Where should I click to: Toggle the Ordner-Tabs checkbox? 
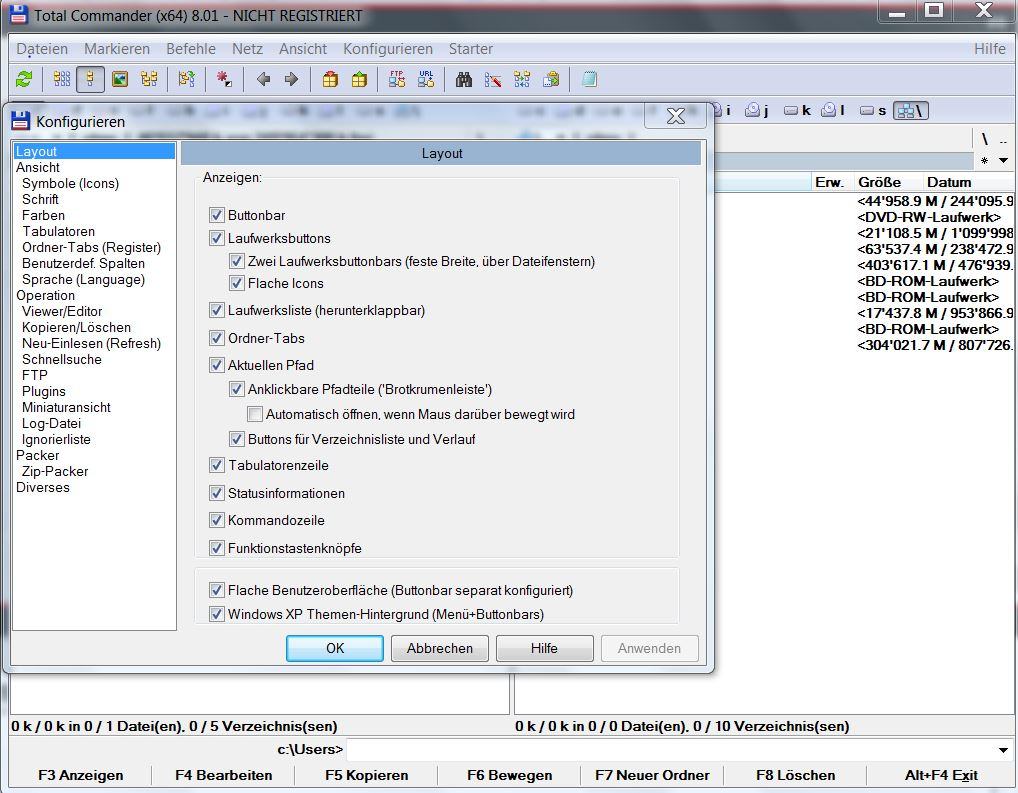(x=217, y=338)
